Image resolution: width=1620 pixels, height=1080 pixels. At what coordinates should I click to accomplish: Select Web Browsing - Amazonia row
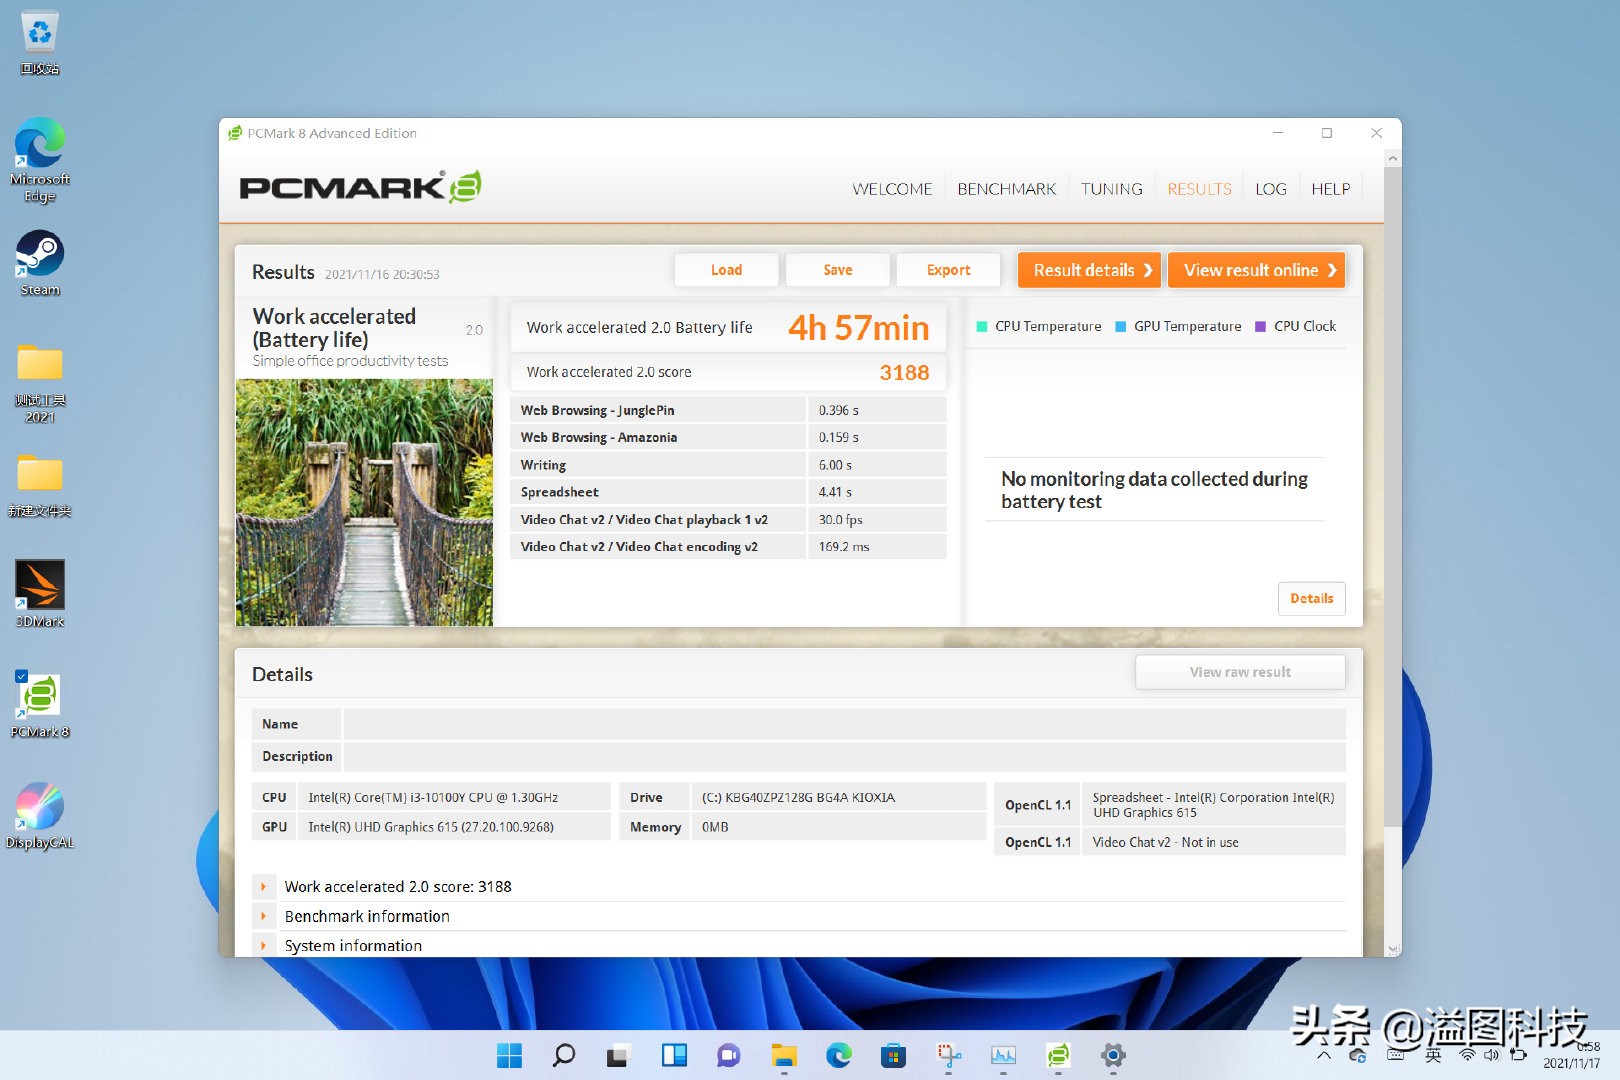pyautogui.click(x=728, y=437)
